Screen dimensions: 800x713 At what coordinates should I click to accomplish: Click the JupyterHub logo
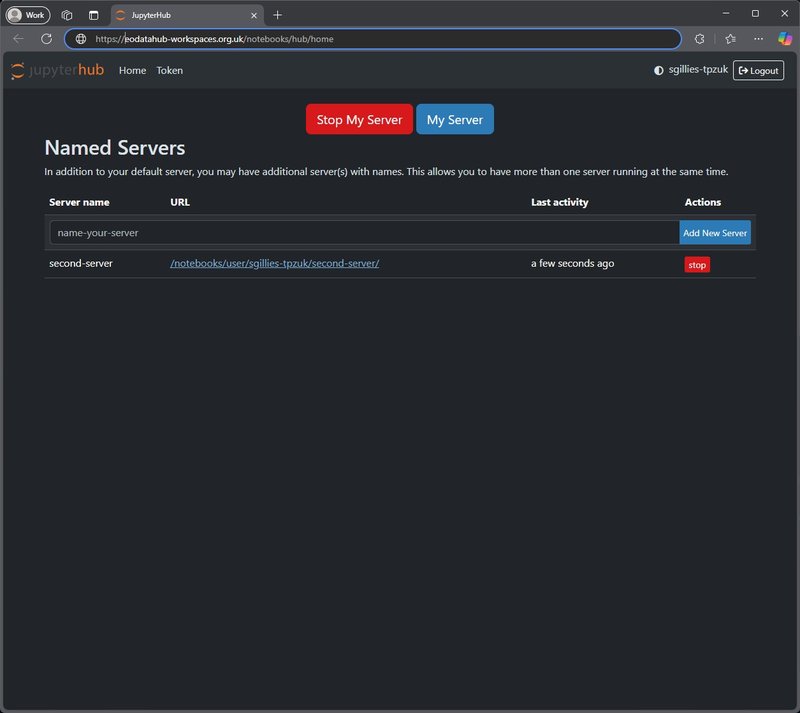pos(57,70)
